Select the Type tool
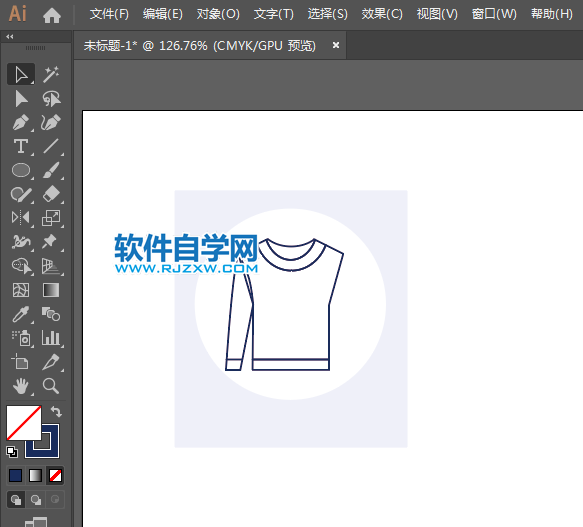The height and width of the screenshot is (527, 583). pyautogui.click(x=21, y=147)
